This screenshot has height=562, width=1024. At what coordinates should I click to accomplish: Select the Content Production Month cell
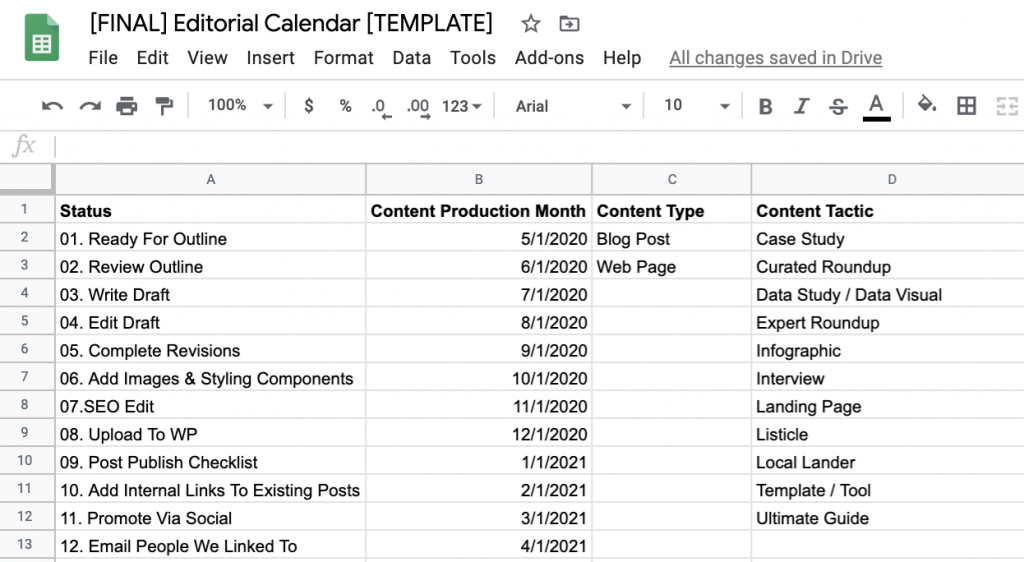point(479,210)
